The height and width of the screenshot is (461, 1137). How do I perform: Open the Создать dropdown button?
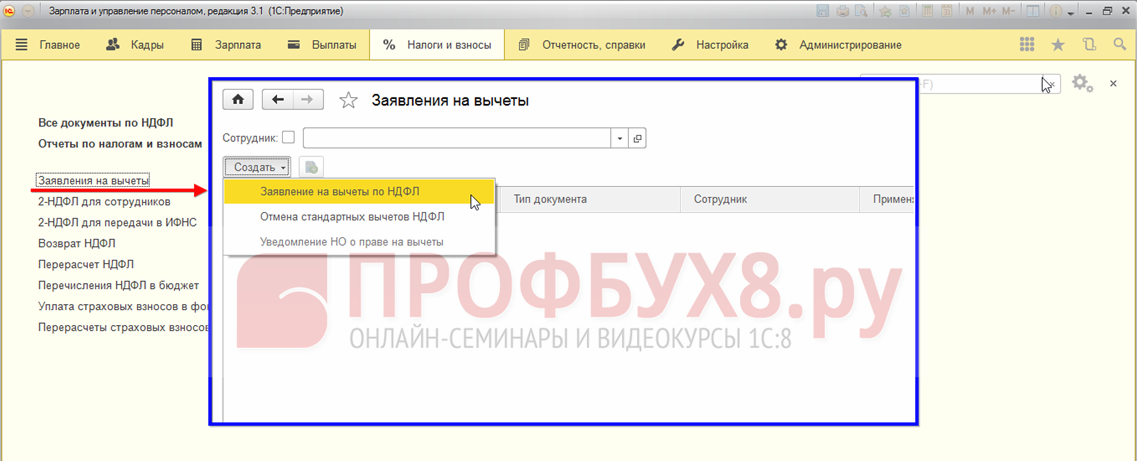click(x=257, y=167)
